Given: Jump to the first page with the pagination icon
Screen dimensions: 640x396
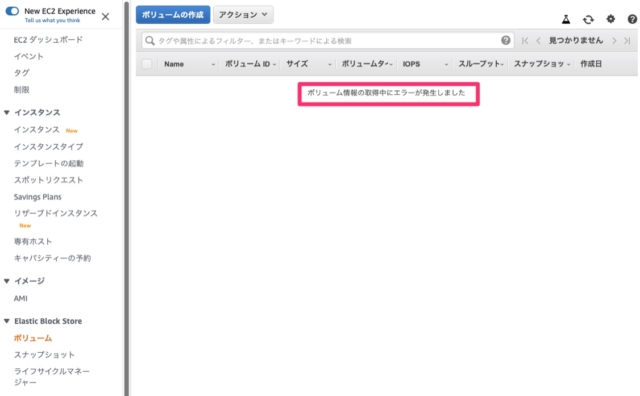Looking at the screenshot, I should [x=525, y=40].
